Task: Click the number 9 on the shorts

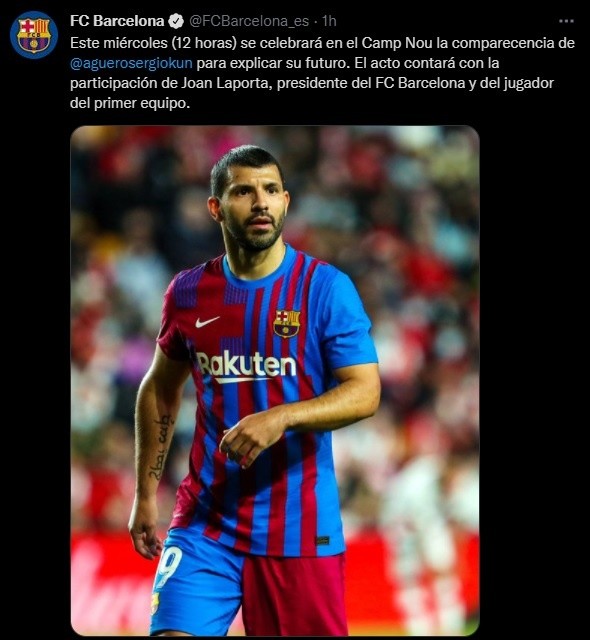Action: point(169,566)
